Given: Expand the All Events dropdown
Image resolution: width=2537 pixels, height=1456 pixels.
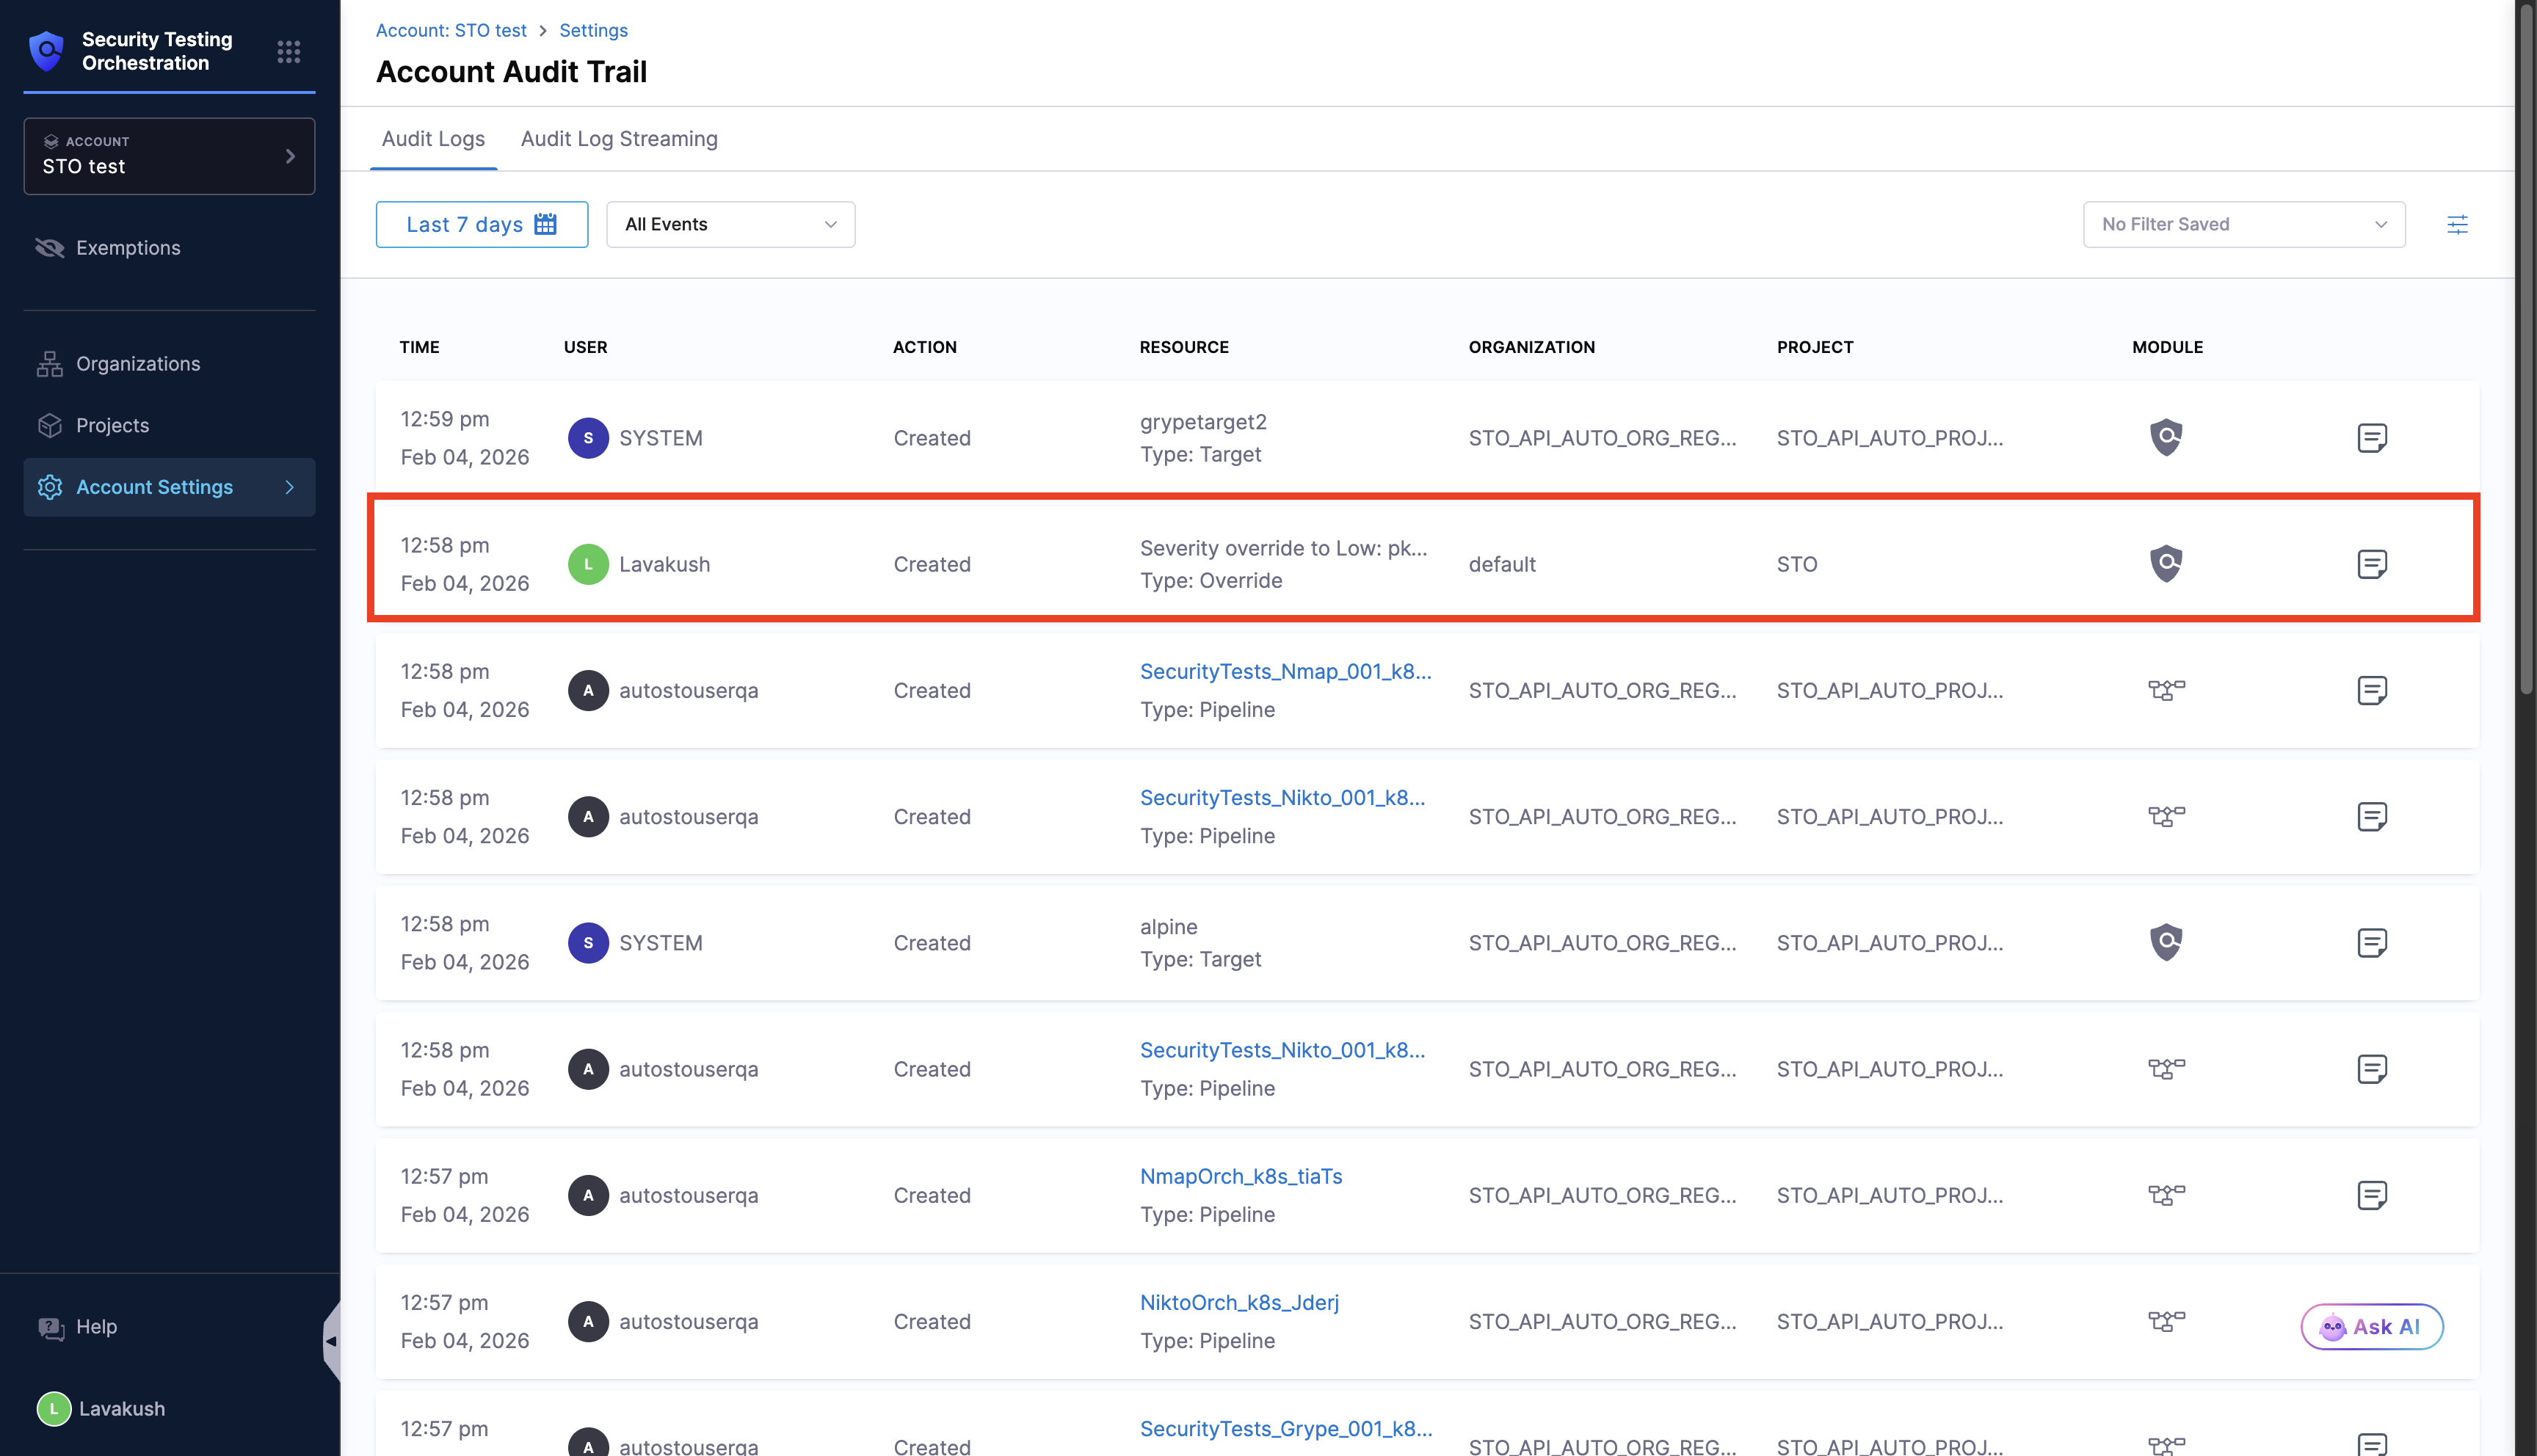Looking at the screenshot, I should (730, 224).
